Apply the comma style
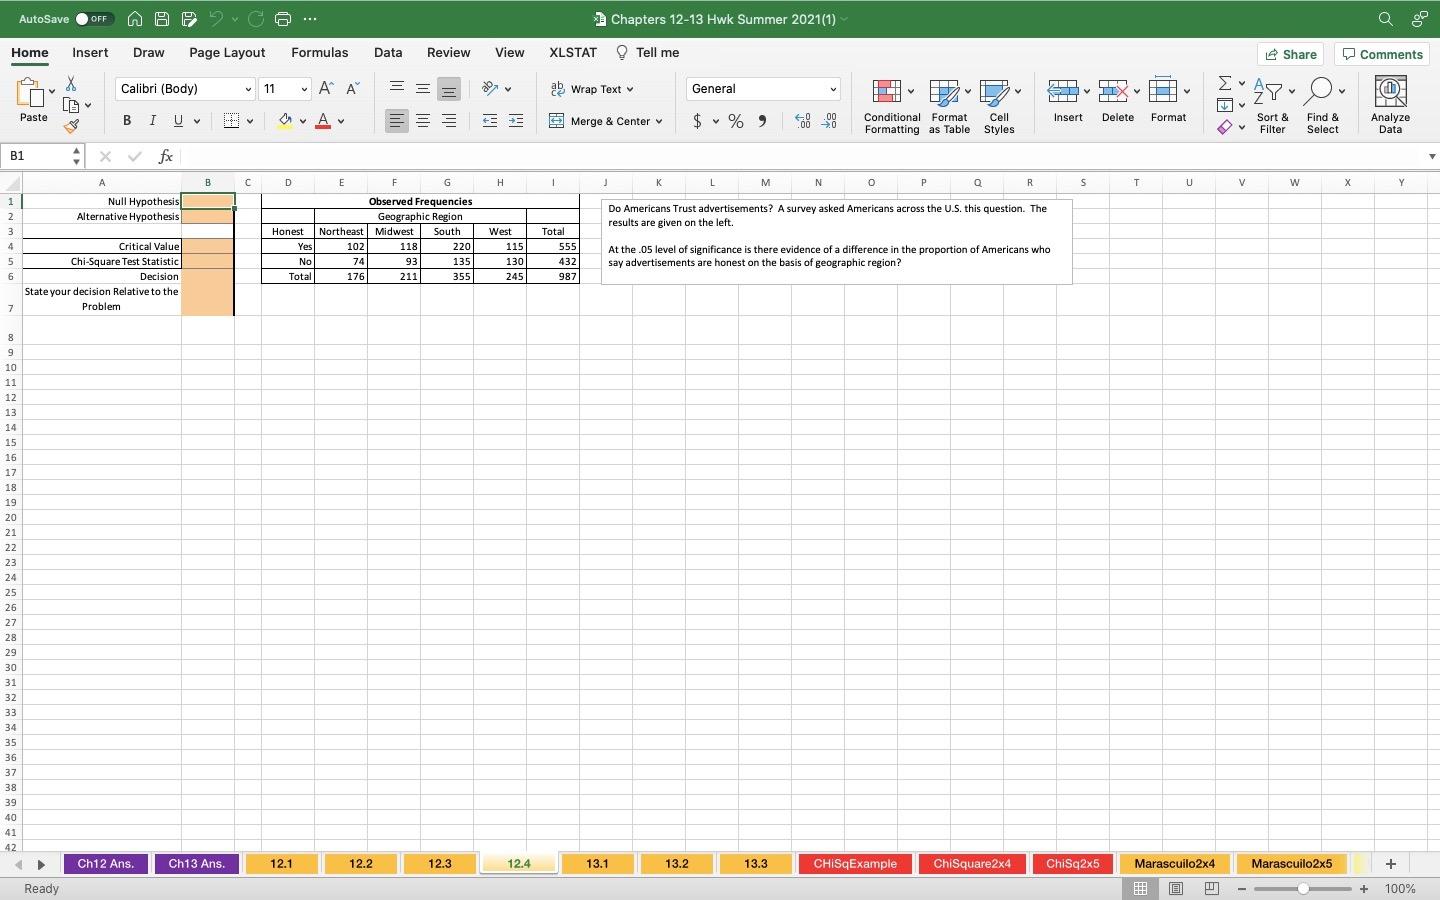 tap(762, 121)
